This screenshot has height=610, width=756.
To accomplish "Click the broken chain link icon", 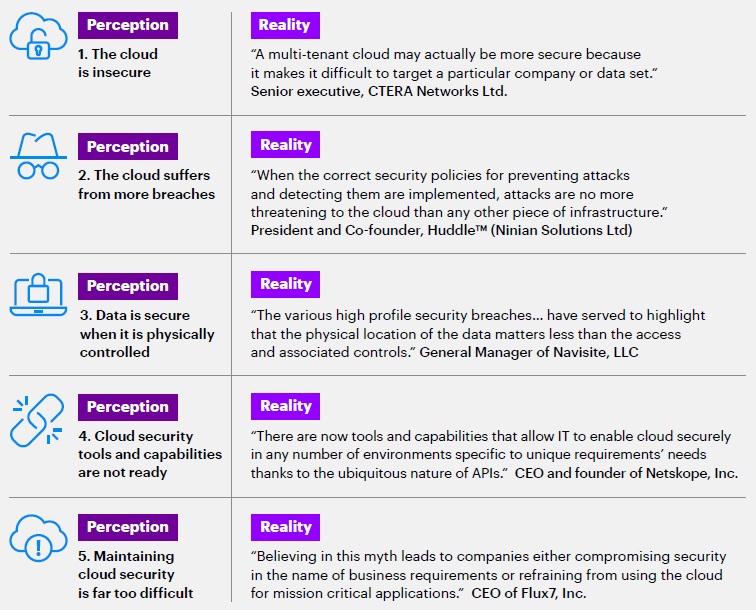I will click(37, 420).
